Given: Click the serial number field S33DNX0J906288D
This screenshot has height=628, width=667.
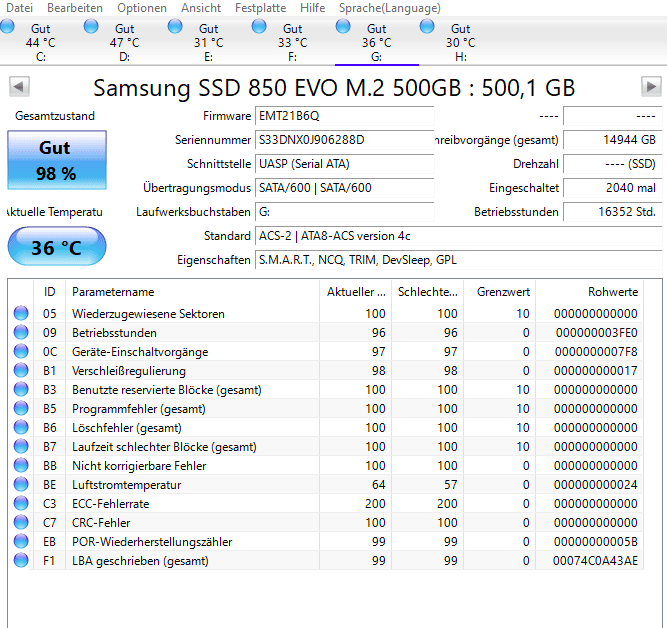Looking at the screenshot, I should (345, 140).
